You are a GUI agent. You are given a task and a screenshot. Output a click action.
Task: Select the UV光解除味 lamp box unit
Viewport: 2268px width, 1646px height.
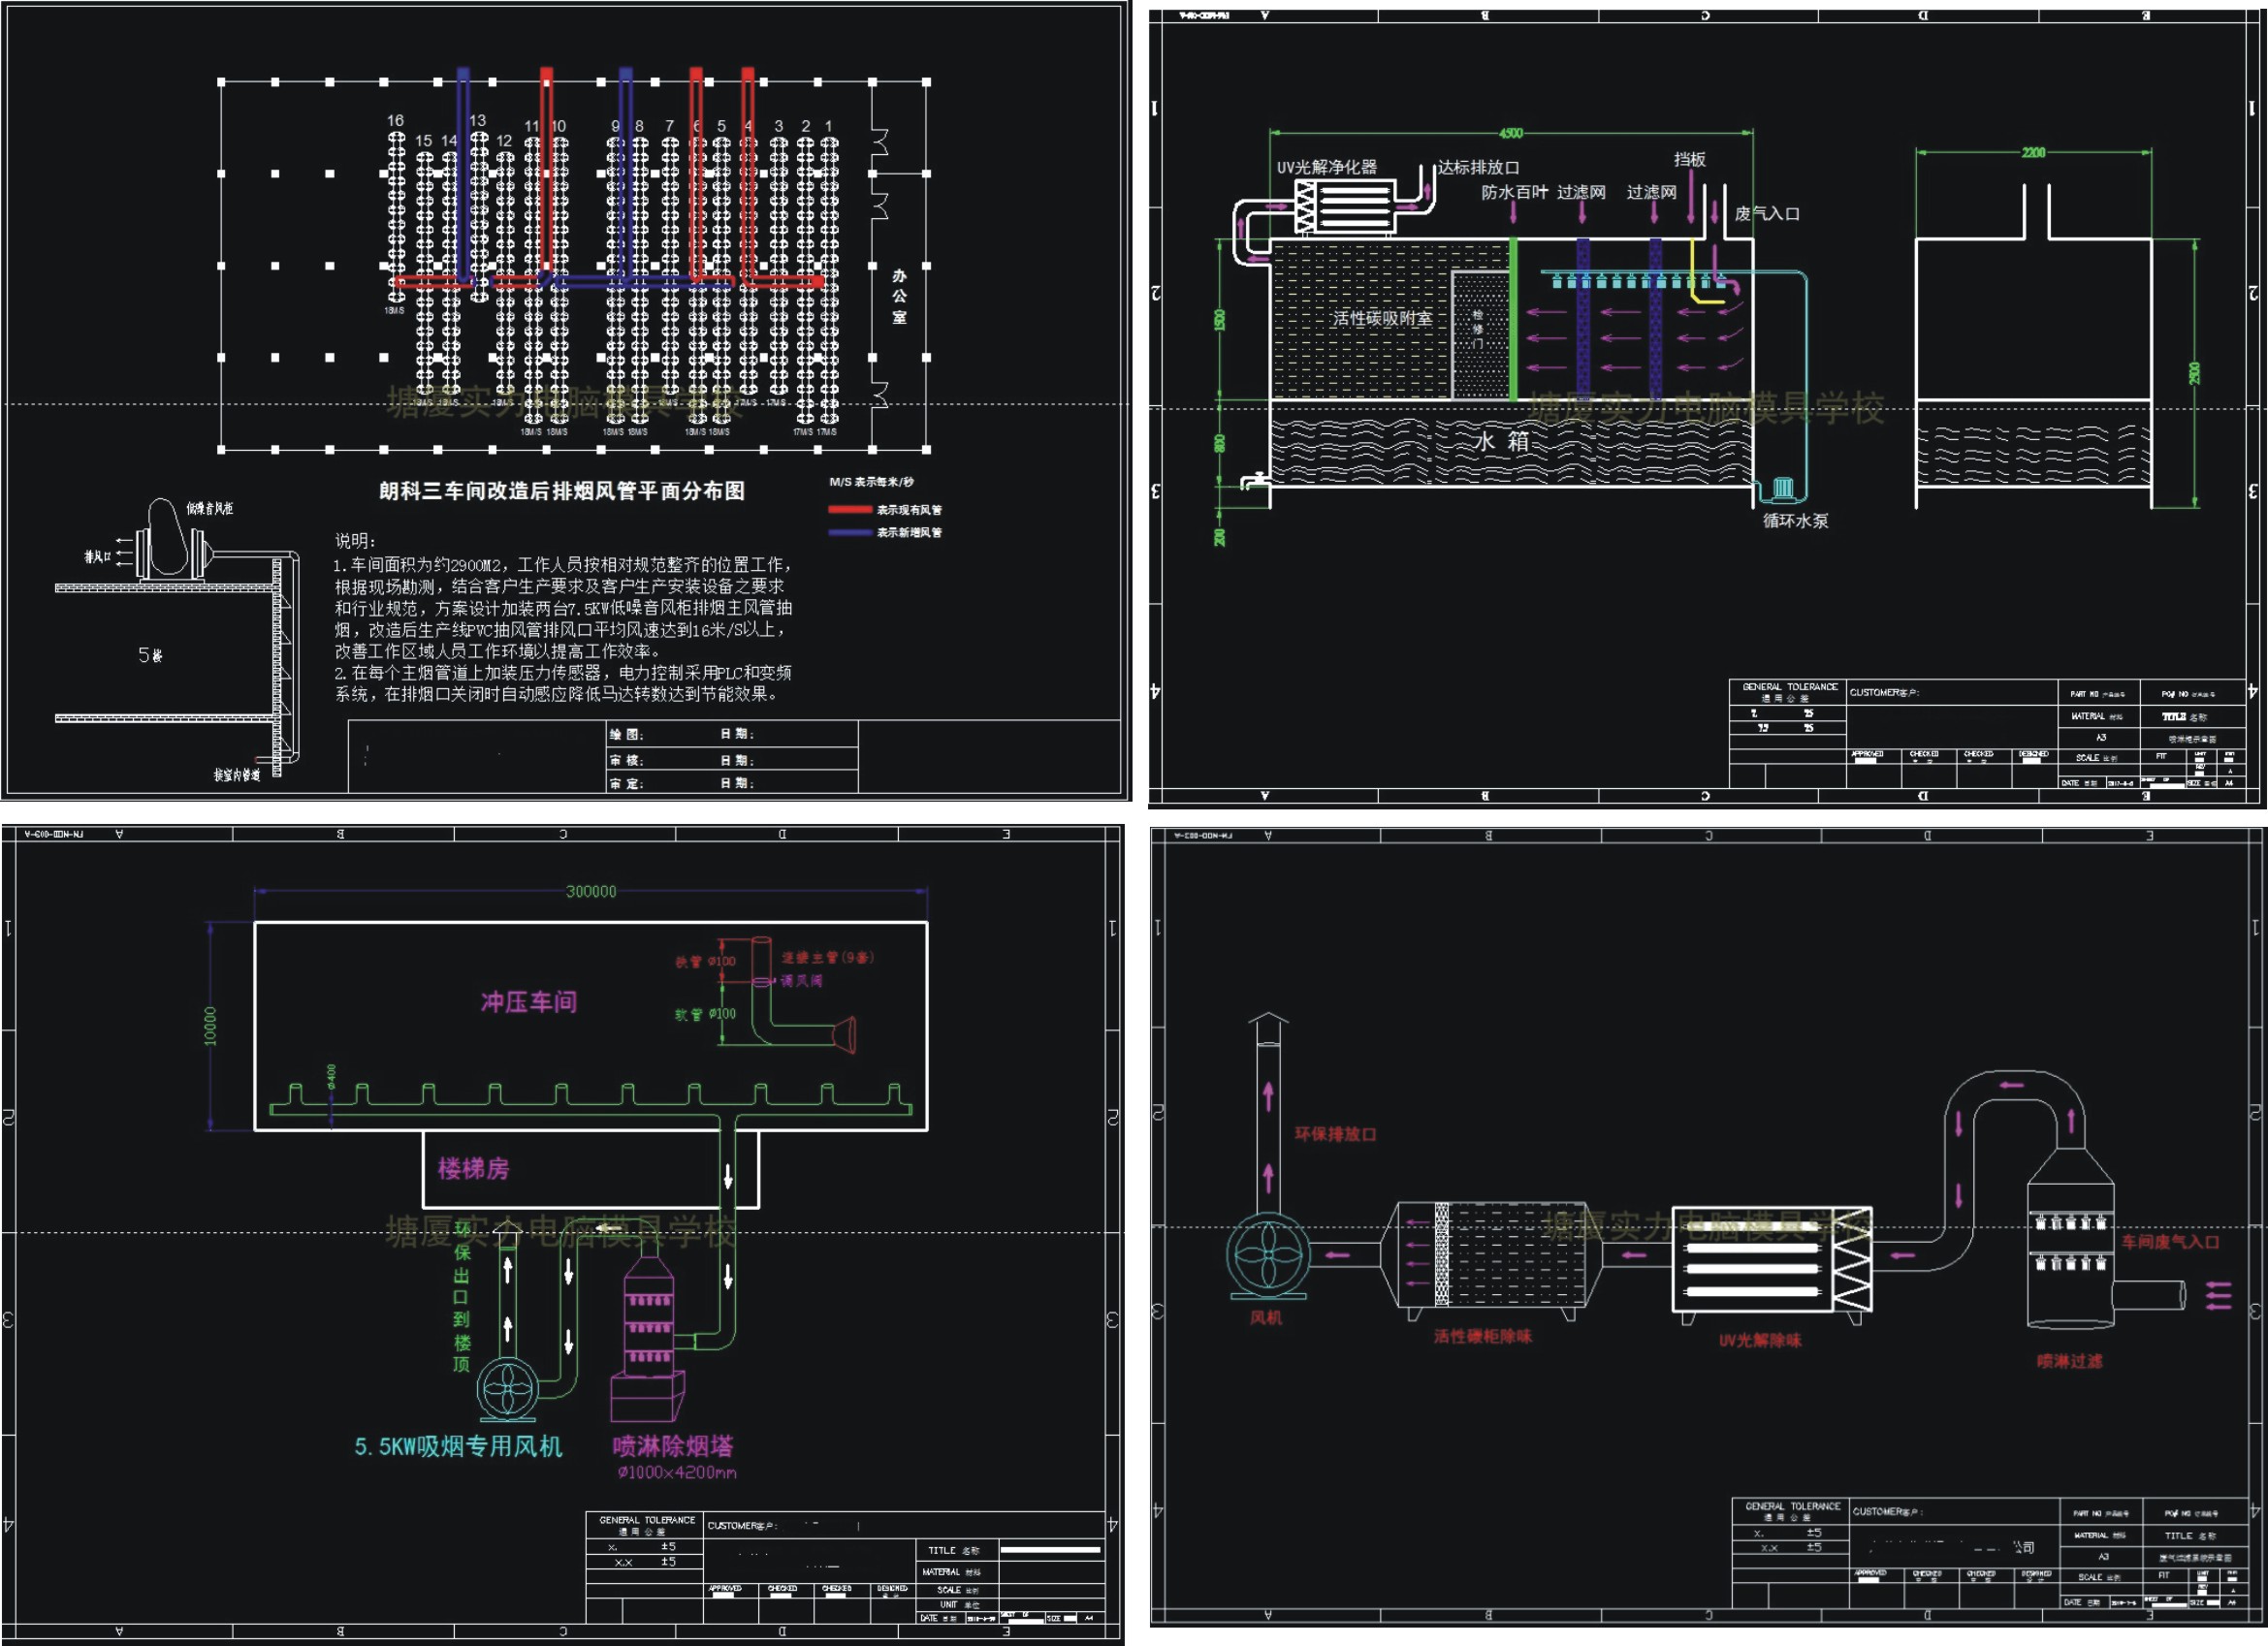[1771, 1260]
